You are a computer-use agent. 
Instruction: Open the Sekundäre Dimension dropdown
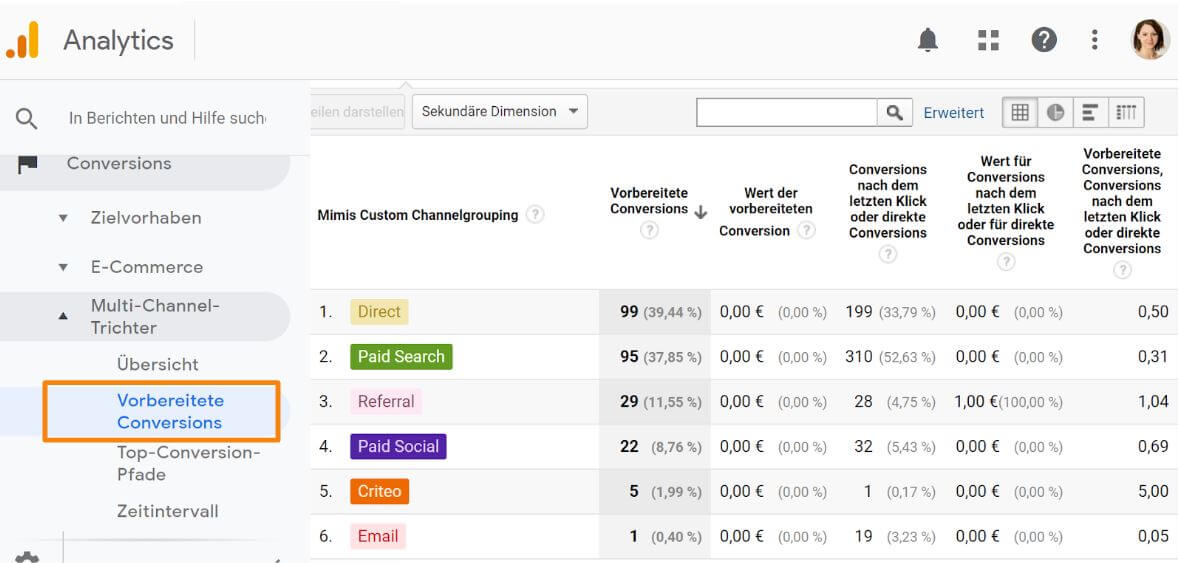[x=500, y=112]
